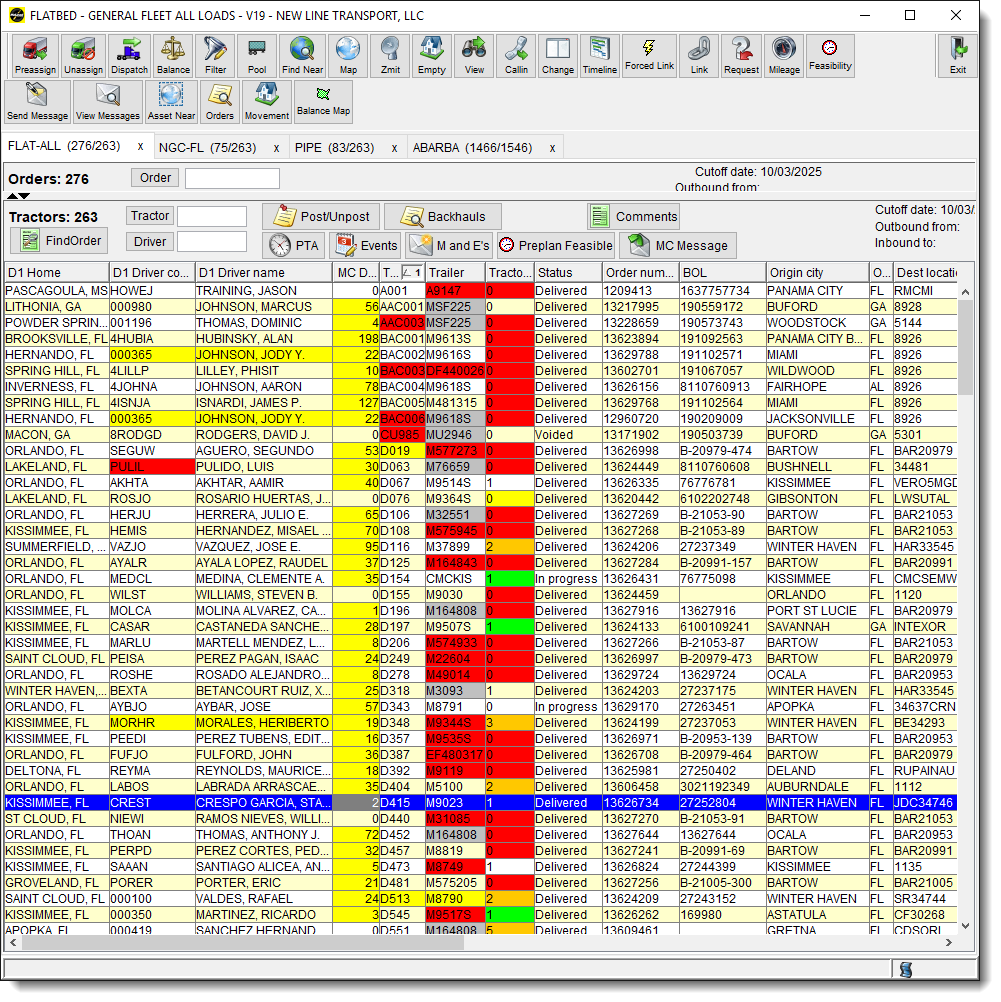Click the PTA clock button

click(x=293, y=245)
